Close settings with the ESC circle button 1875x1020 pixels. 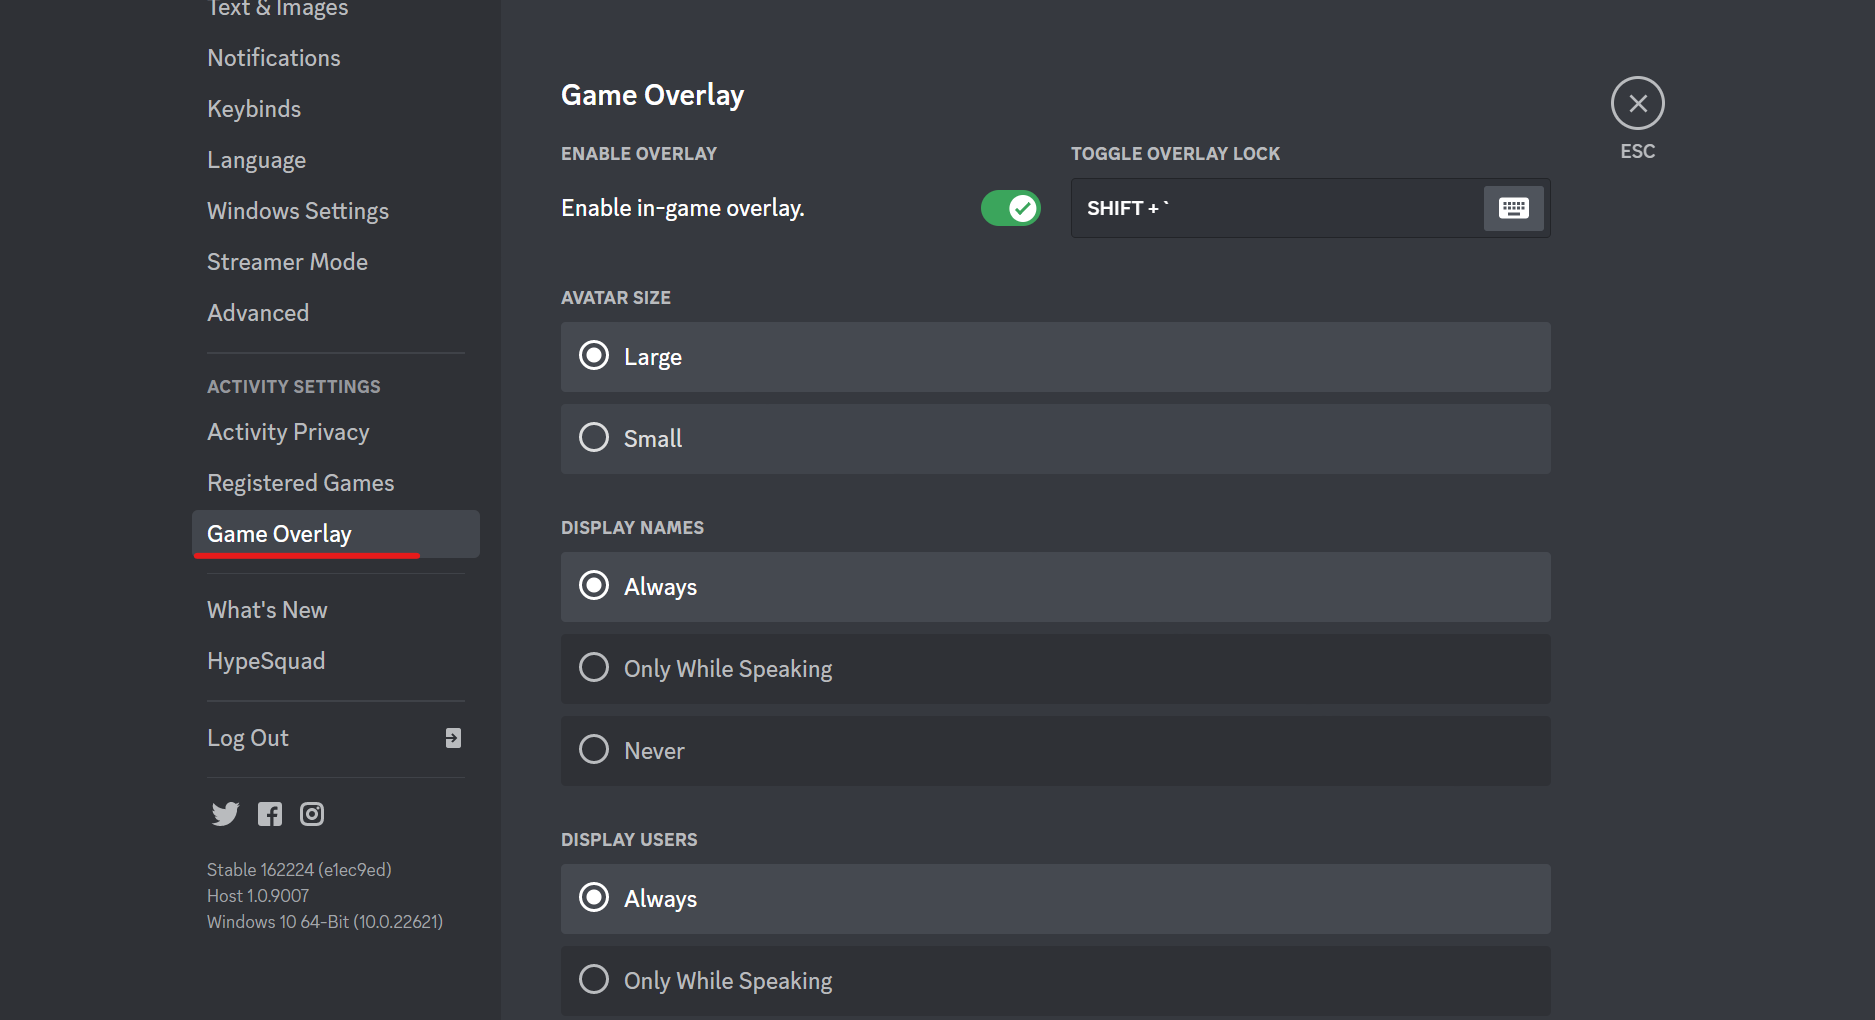click(1637, 103)
